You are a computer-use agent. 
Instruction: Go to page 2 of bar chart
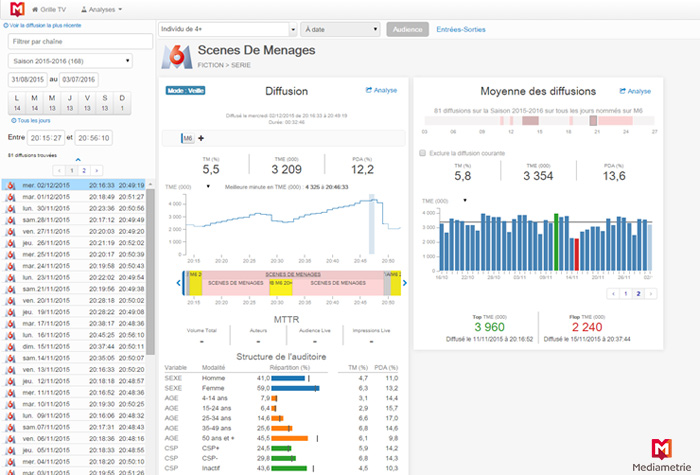tap(638, 294)
